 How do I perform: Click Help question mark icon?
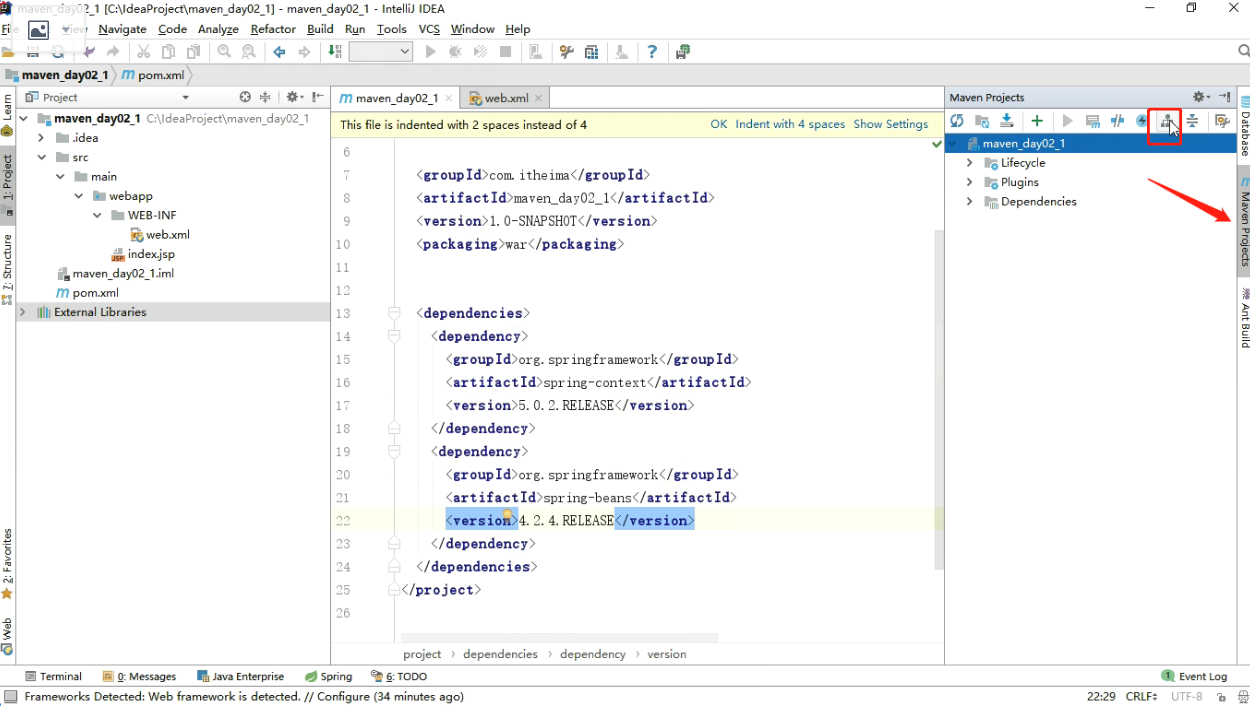[x=653, y=52]
